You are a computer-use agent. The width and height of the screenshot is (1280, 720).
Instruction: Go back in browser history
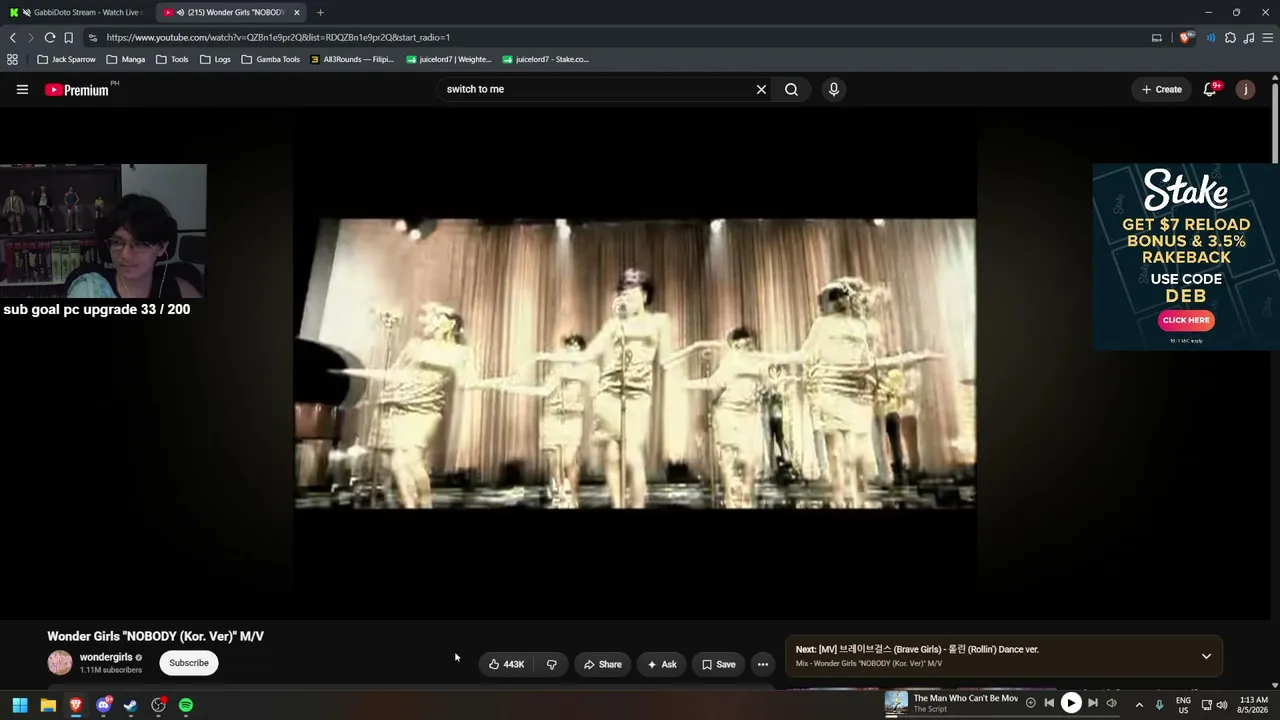click(x=13, y=38)
